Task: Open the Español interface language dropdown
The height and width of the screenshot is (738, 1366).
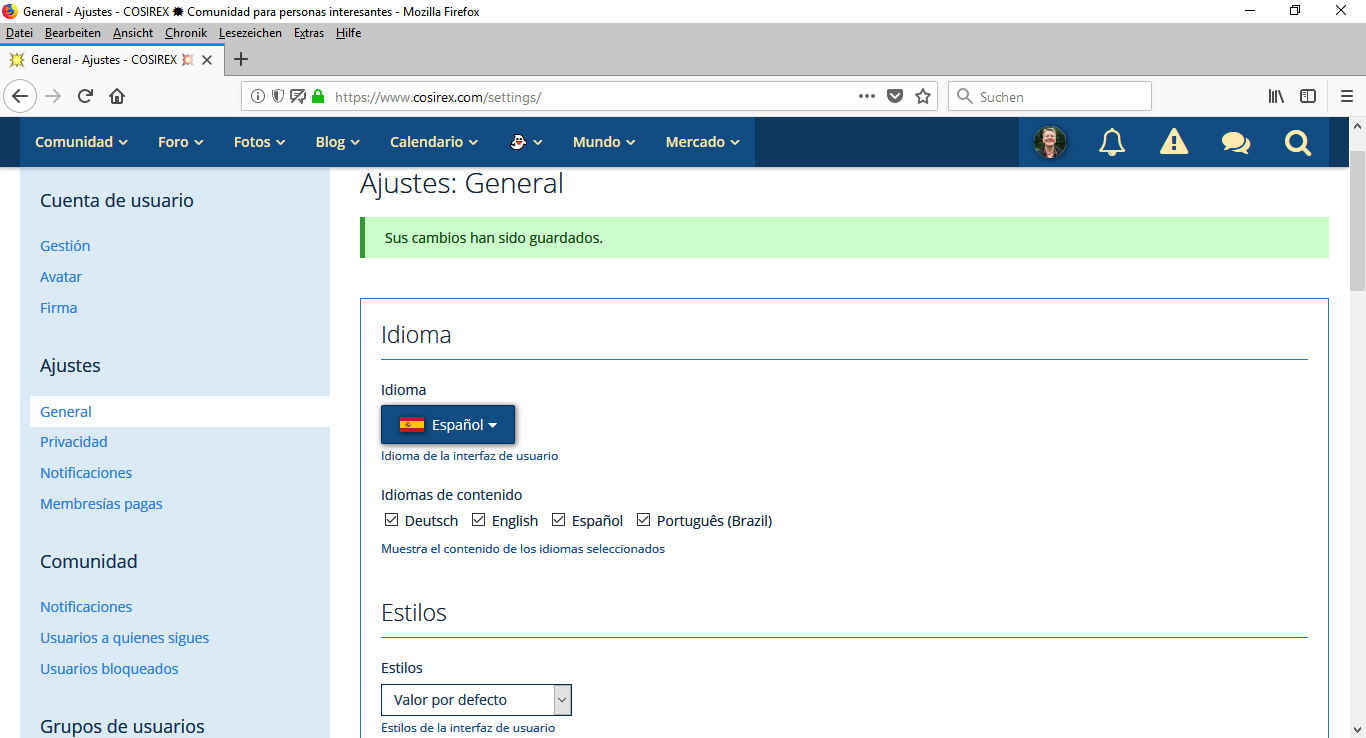Action: [x=448, y=425]
